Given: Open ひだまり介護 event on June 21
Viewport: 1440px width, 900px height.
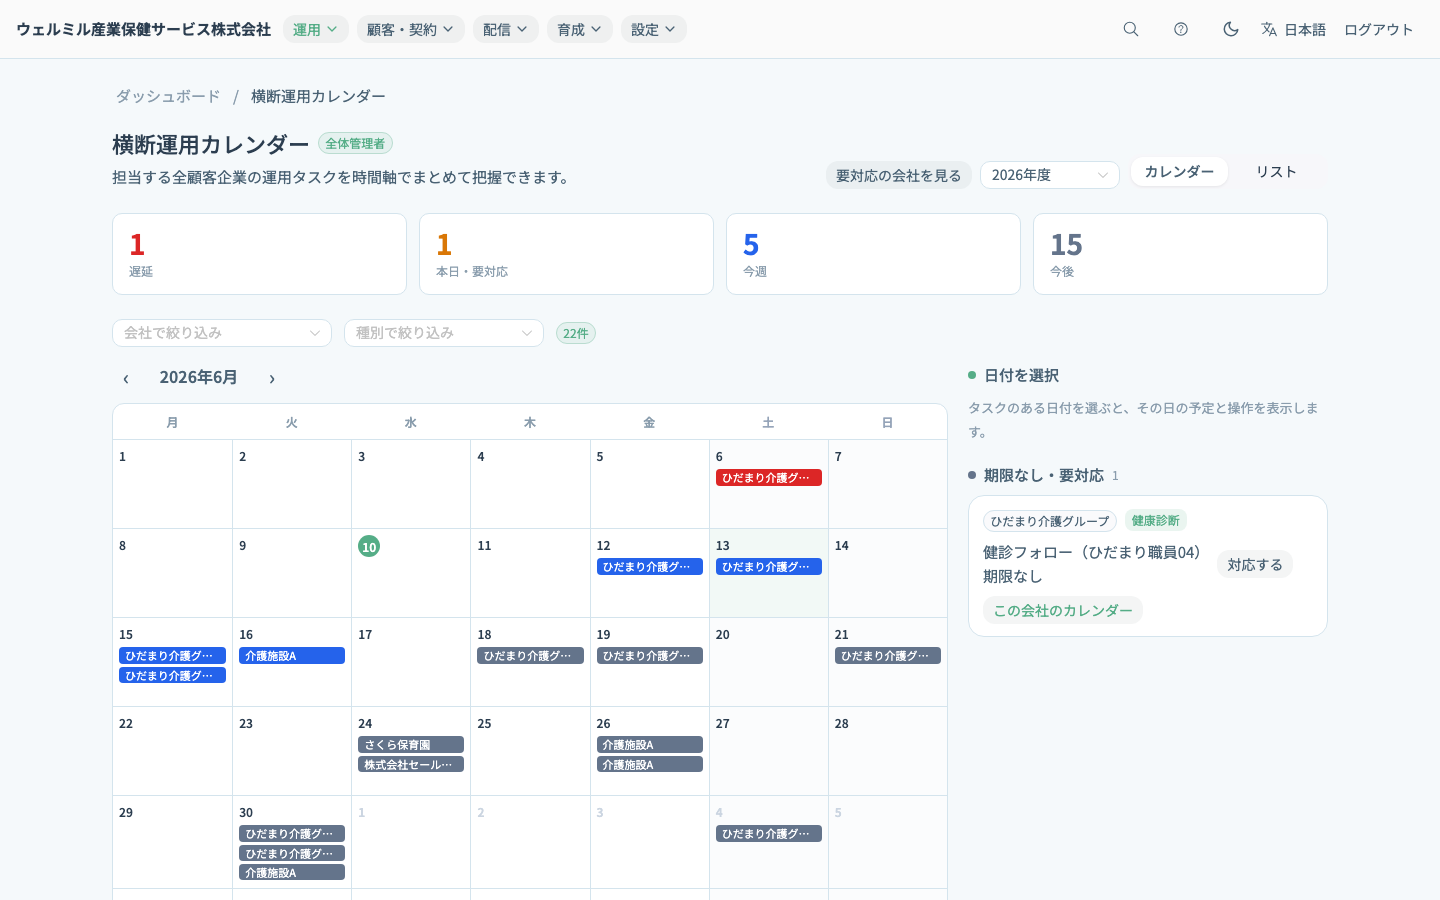Looking at the screenshot, I should [x=887, y=656].
